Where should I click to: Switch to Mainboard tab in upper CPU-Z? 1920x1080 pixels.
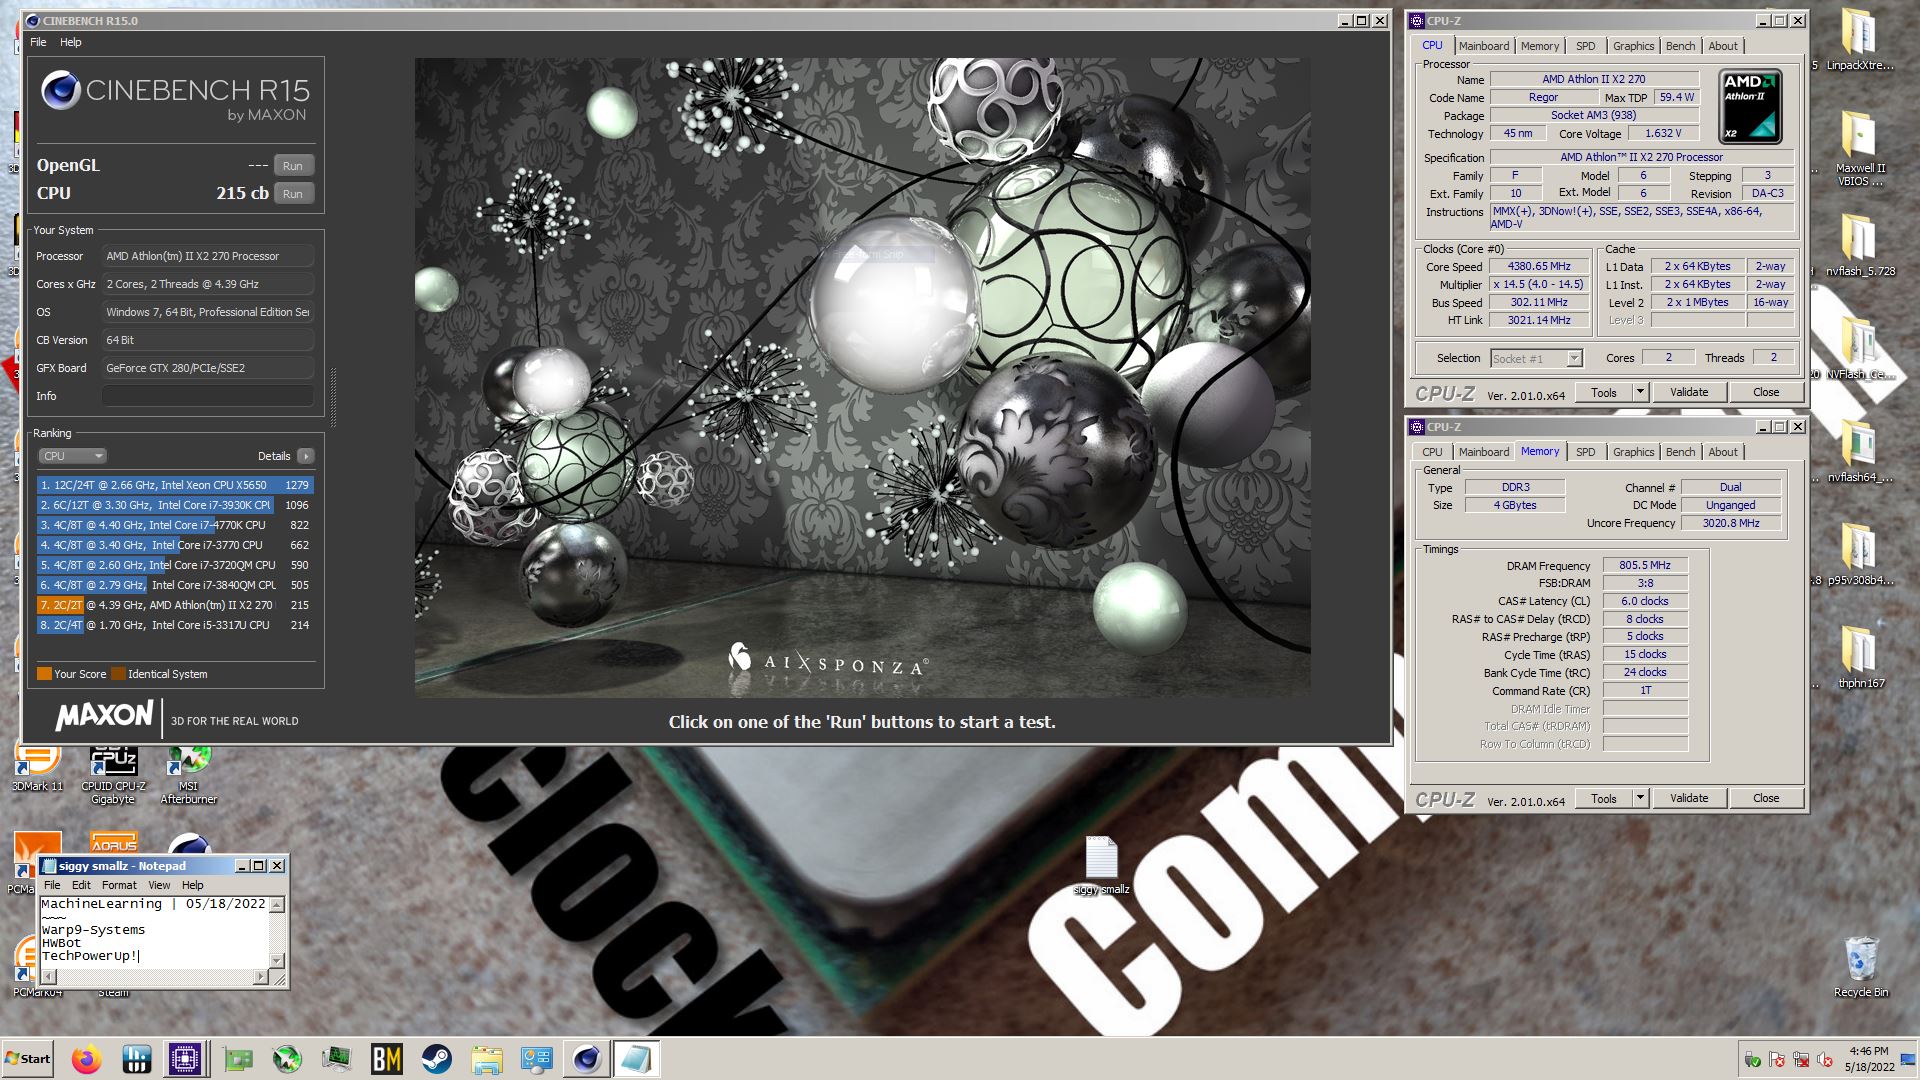[x=1484, y=46]
